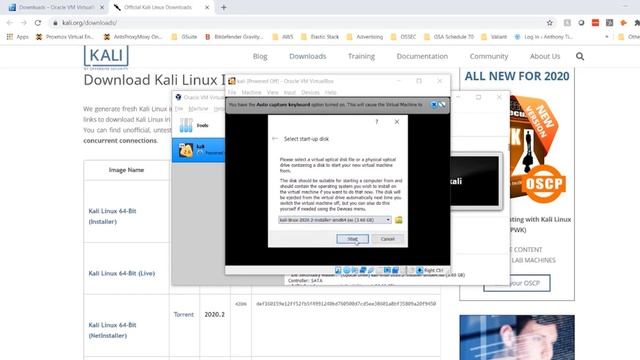The width and height of the screenshot is (640, 360).
Task: Open Documentation in Kali site navigation
Action: coord(422,56)
